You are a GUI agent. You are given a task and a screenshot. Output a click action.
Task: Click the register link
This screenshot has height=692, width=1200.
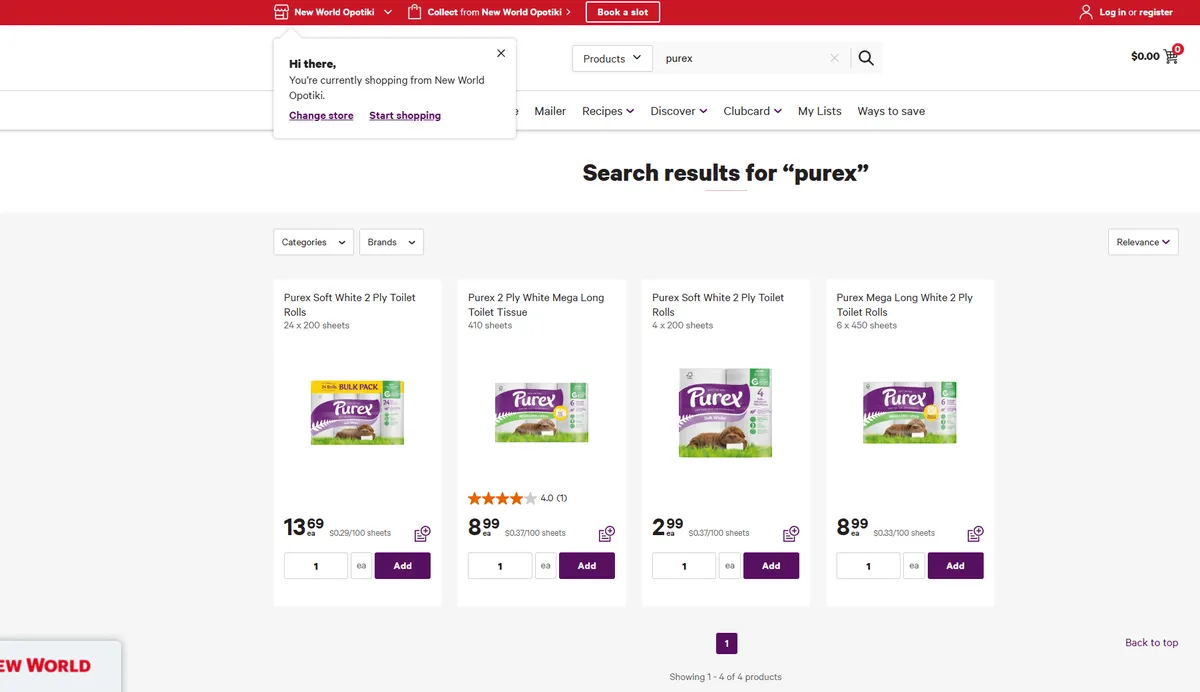coord(1156,12)
